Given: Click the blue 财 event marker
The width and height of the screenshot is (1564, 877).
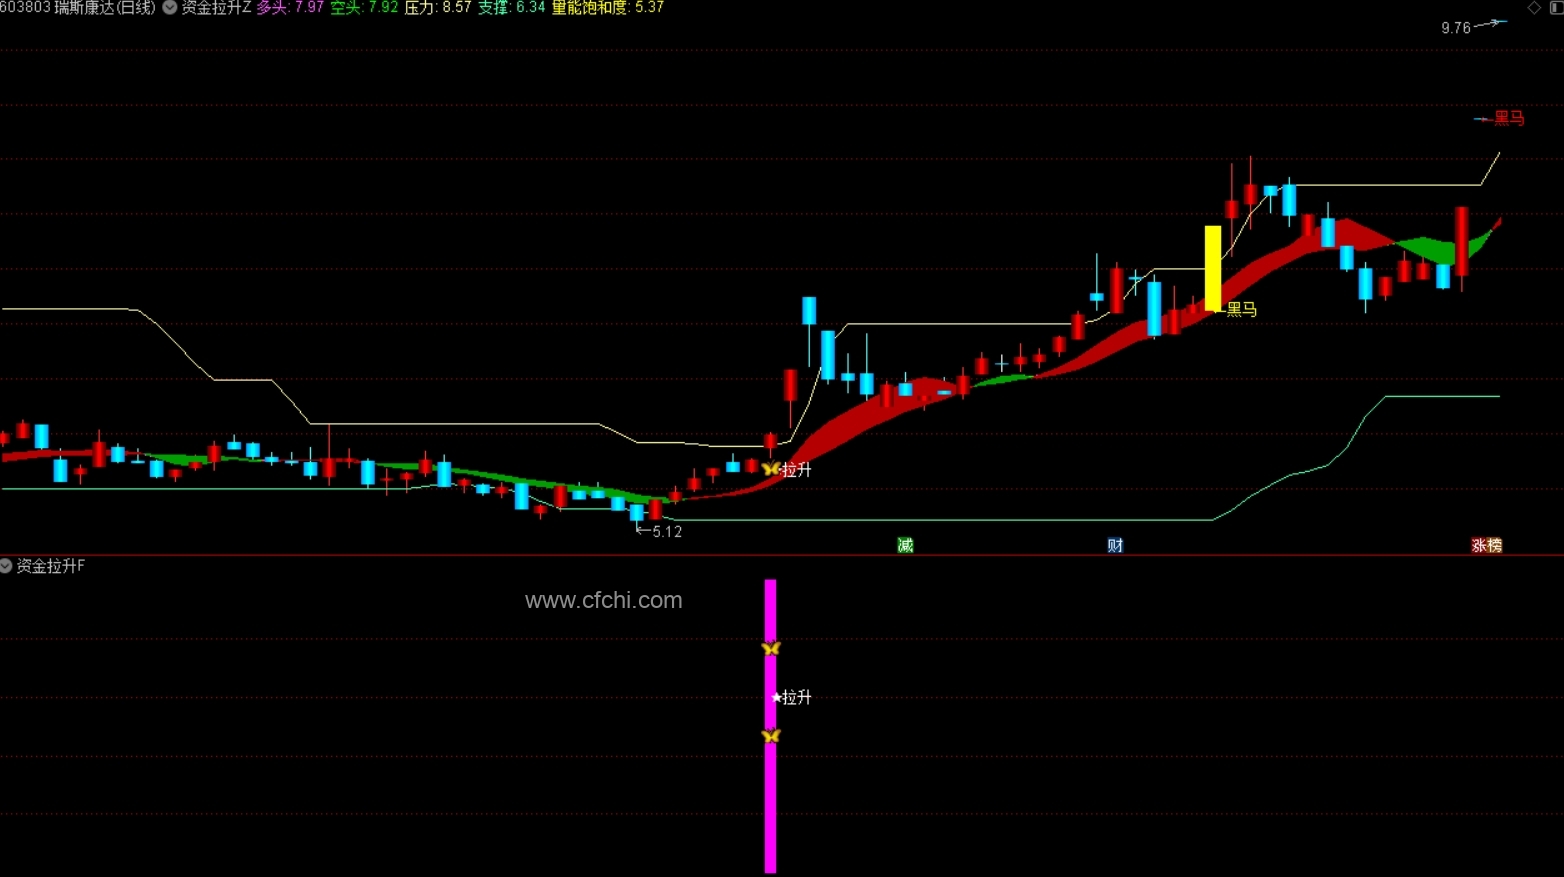Looking at the screenshot, I should point(1115,545).
